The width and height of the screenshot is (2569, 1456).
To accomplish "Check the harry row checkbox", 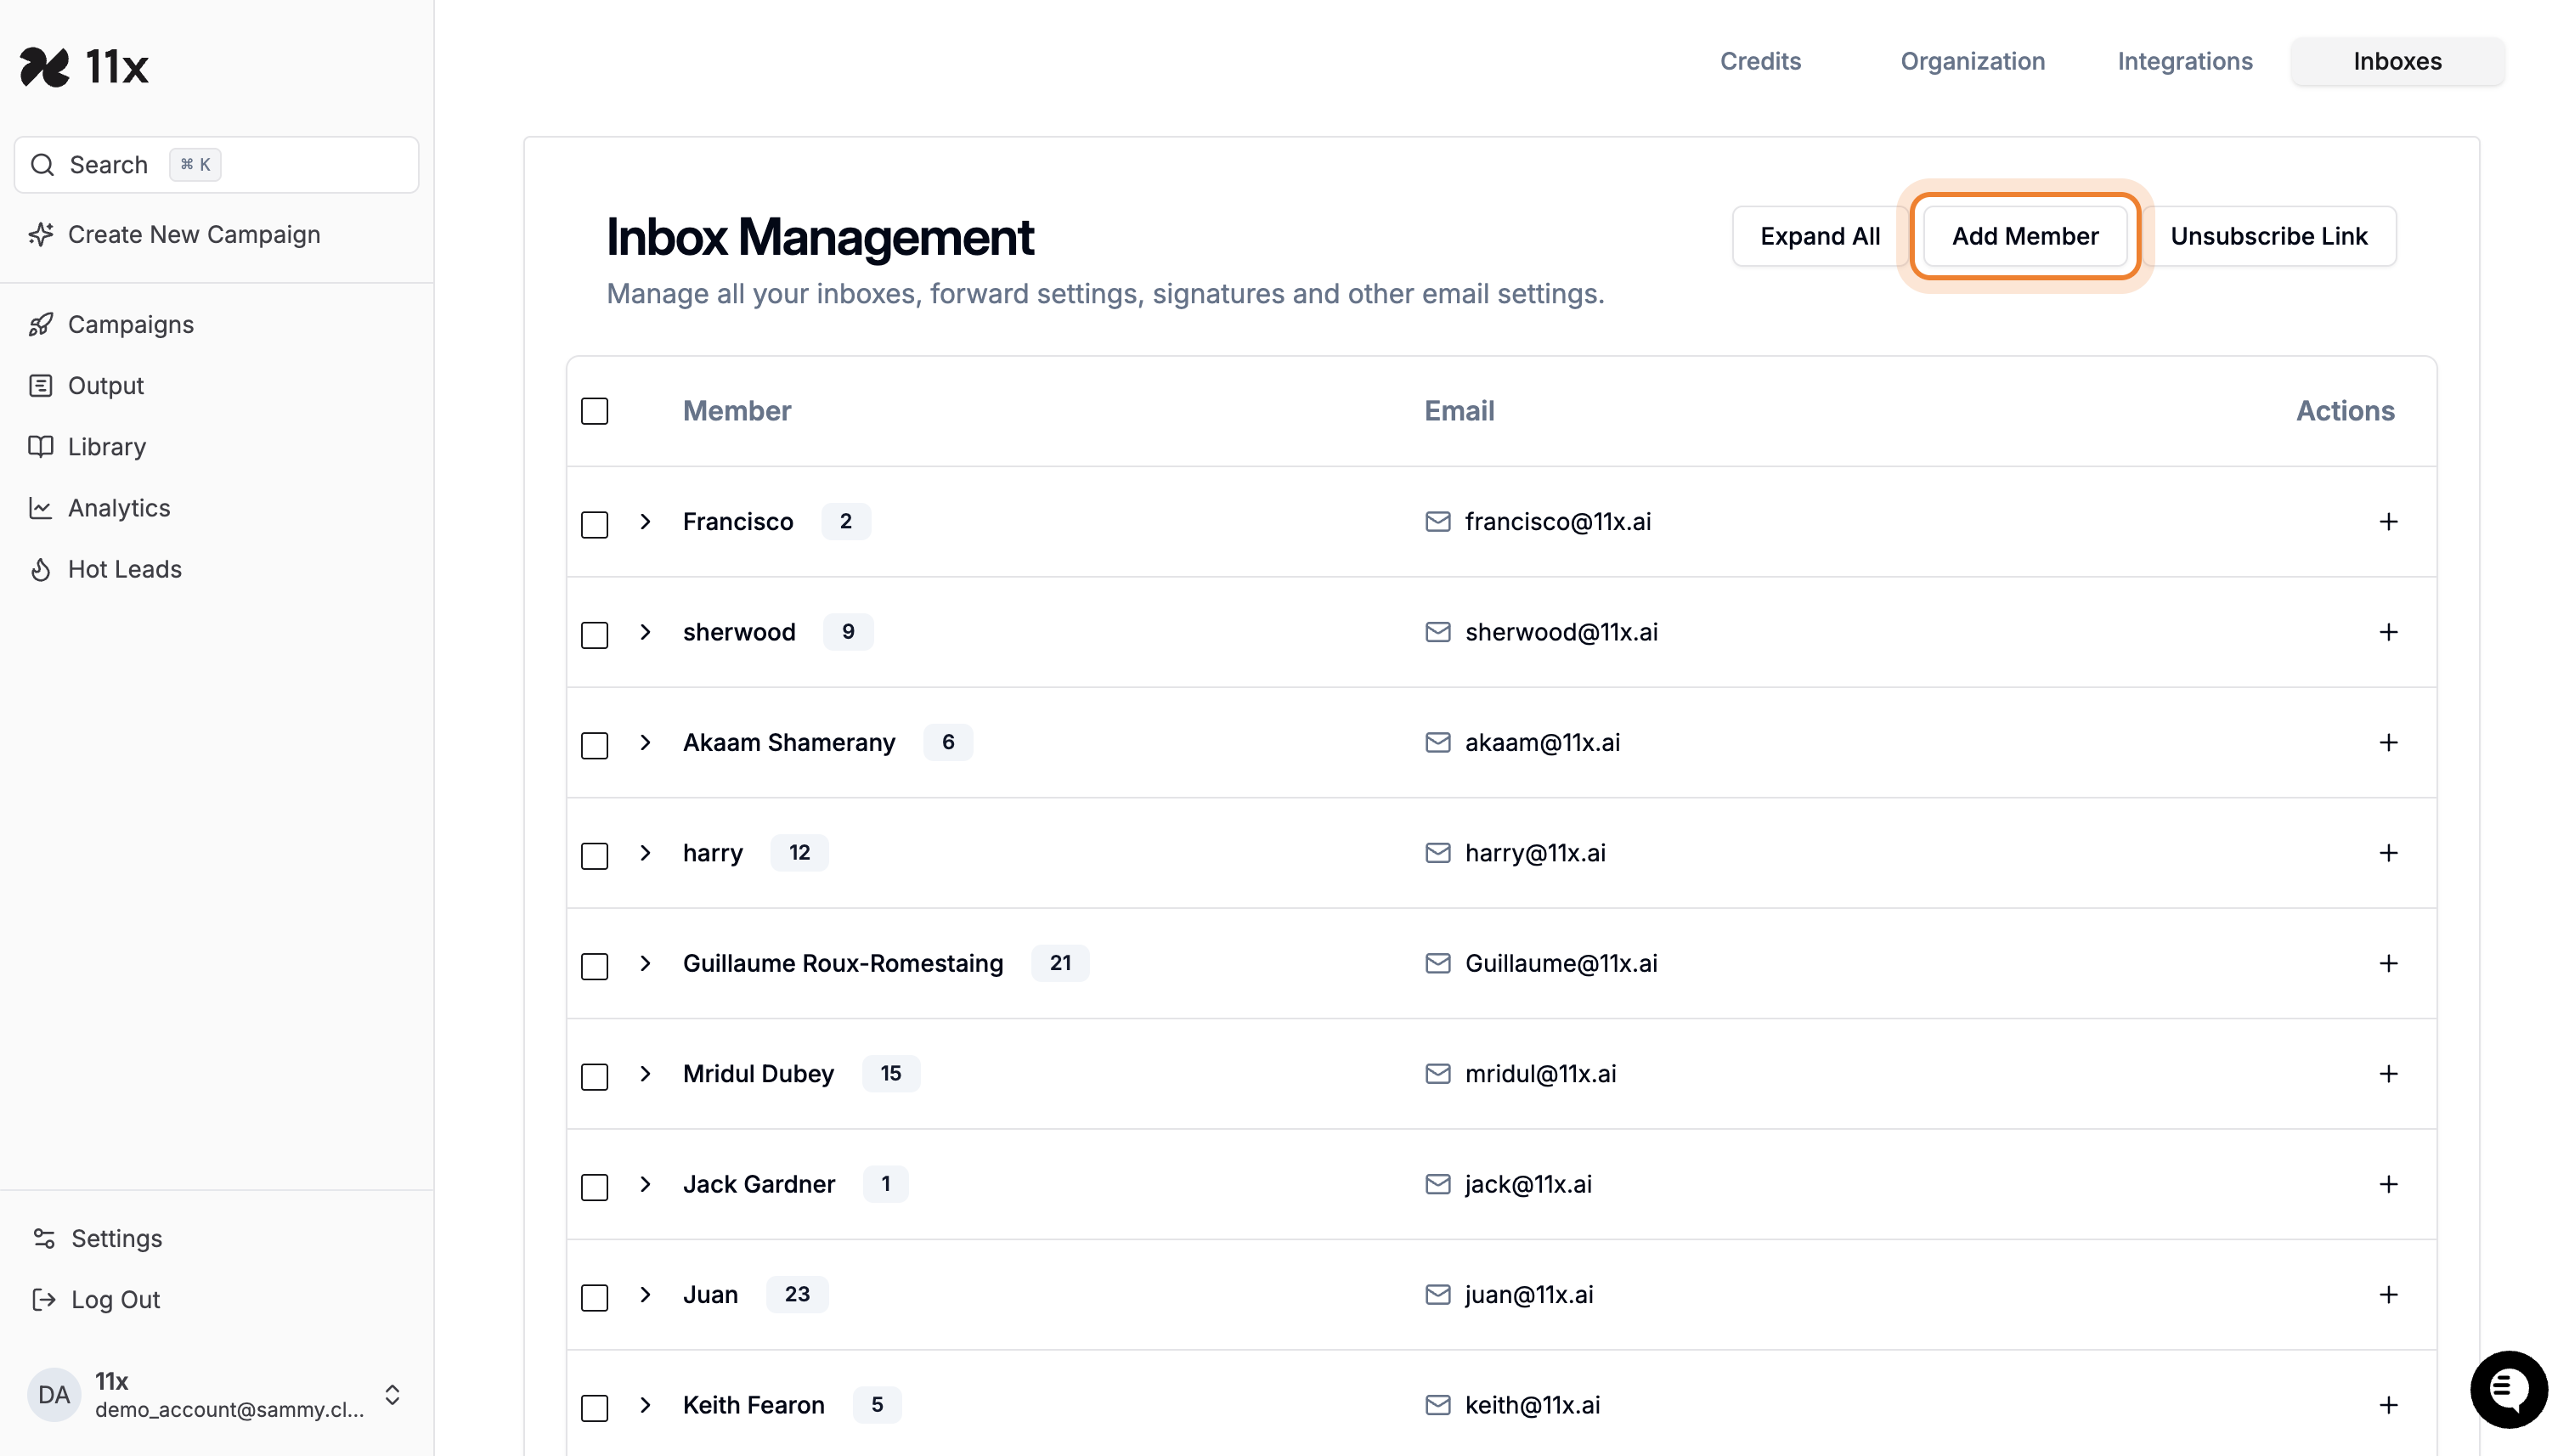I will [594, 856].
